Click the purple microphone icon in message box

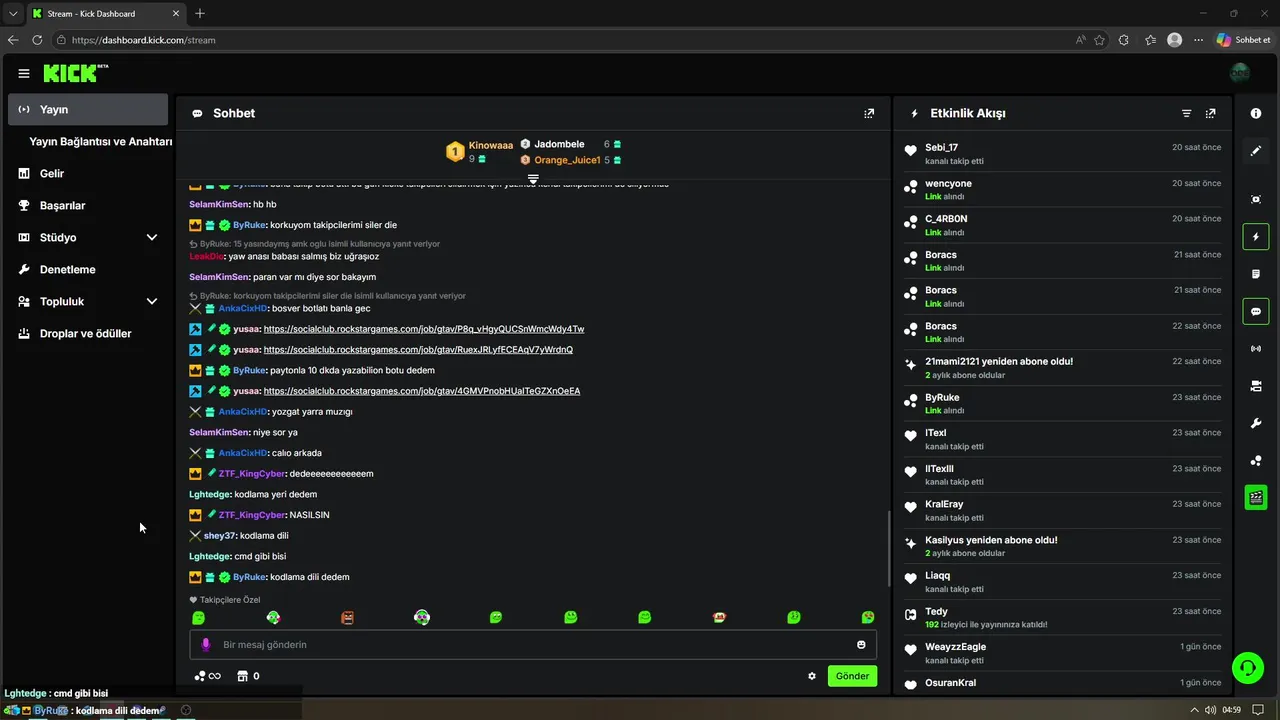pos(206,645)
